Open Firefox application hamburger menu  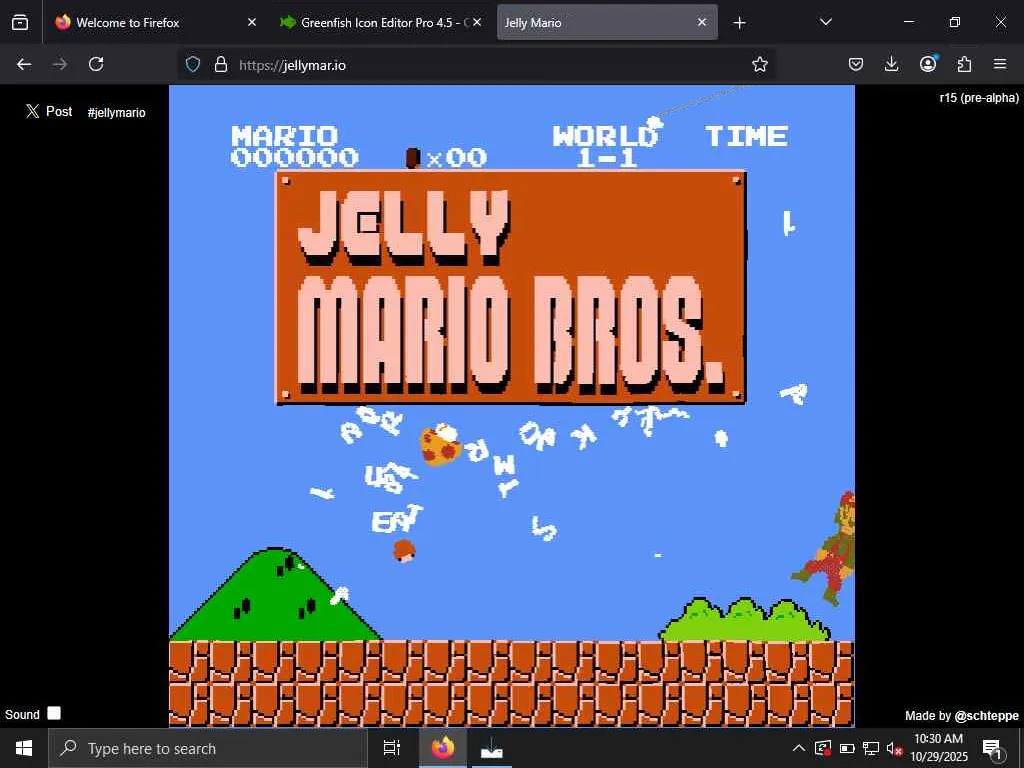tap(1000, 64)
